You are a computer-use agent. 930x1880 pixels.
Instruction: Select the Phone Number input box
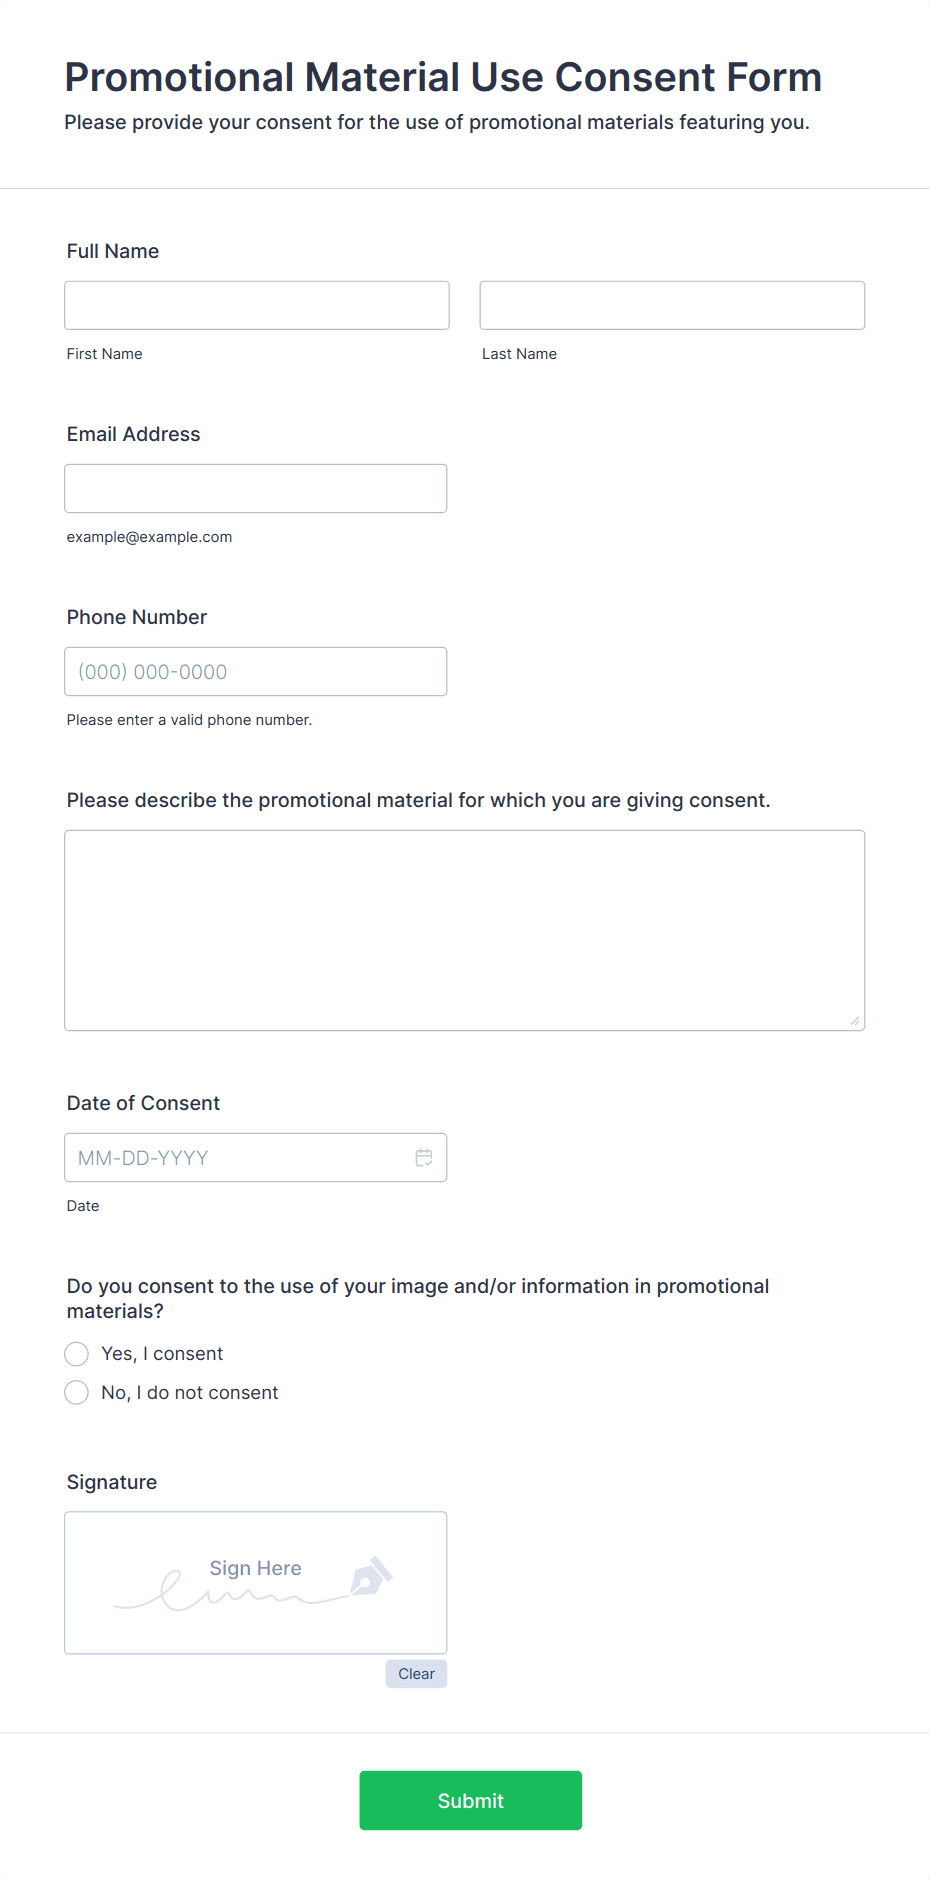[256, 671]
